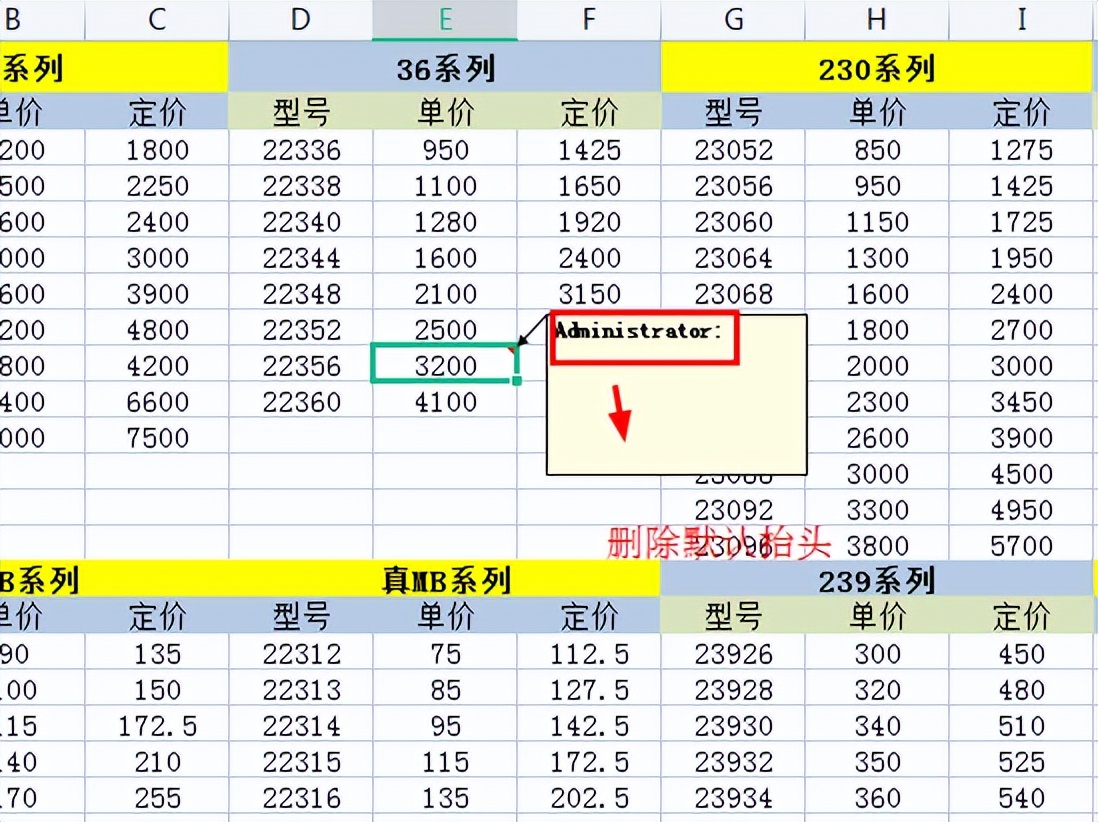Select the model cell '22312'
Image resolution: width=1098 pixels, height=822 pixels.
[301, 653]
